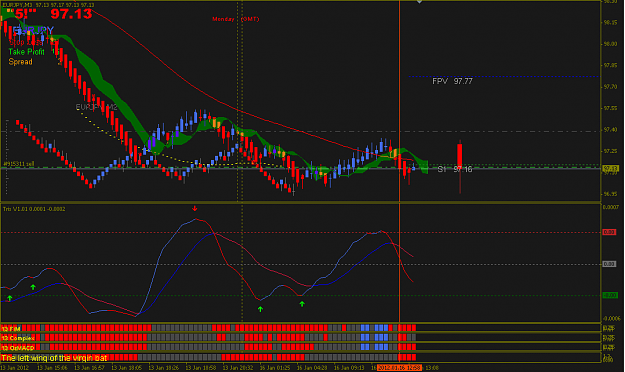This screenshot has height=372, width=625.
Task: Click the "98.00" price axis label
Action: point(610,44)
